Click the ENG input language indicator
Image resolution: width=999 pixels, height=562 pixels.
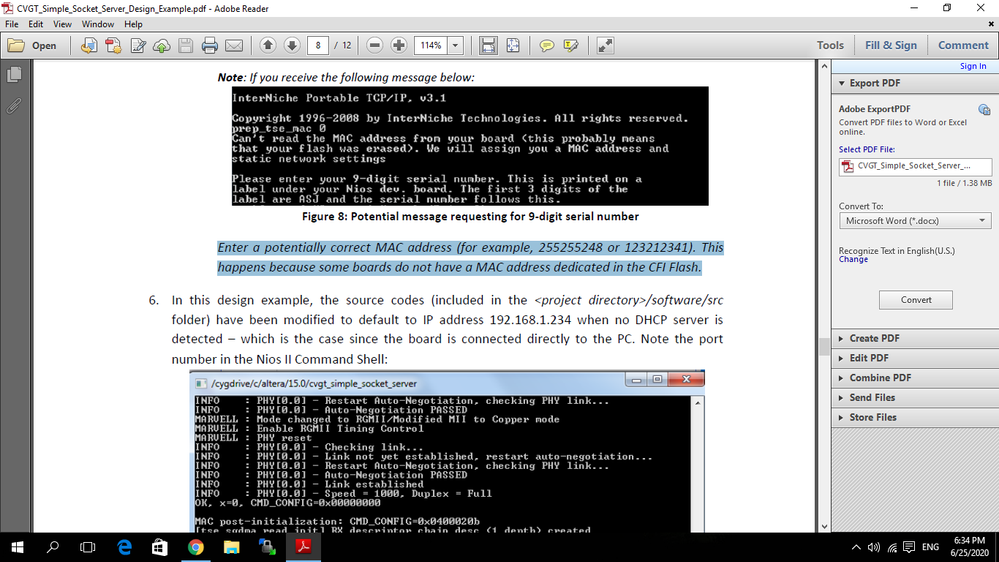[x=930, y=547]
